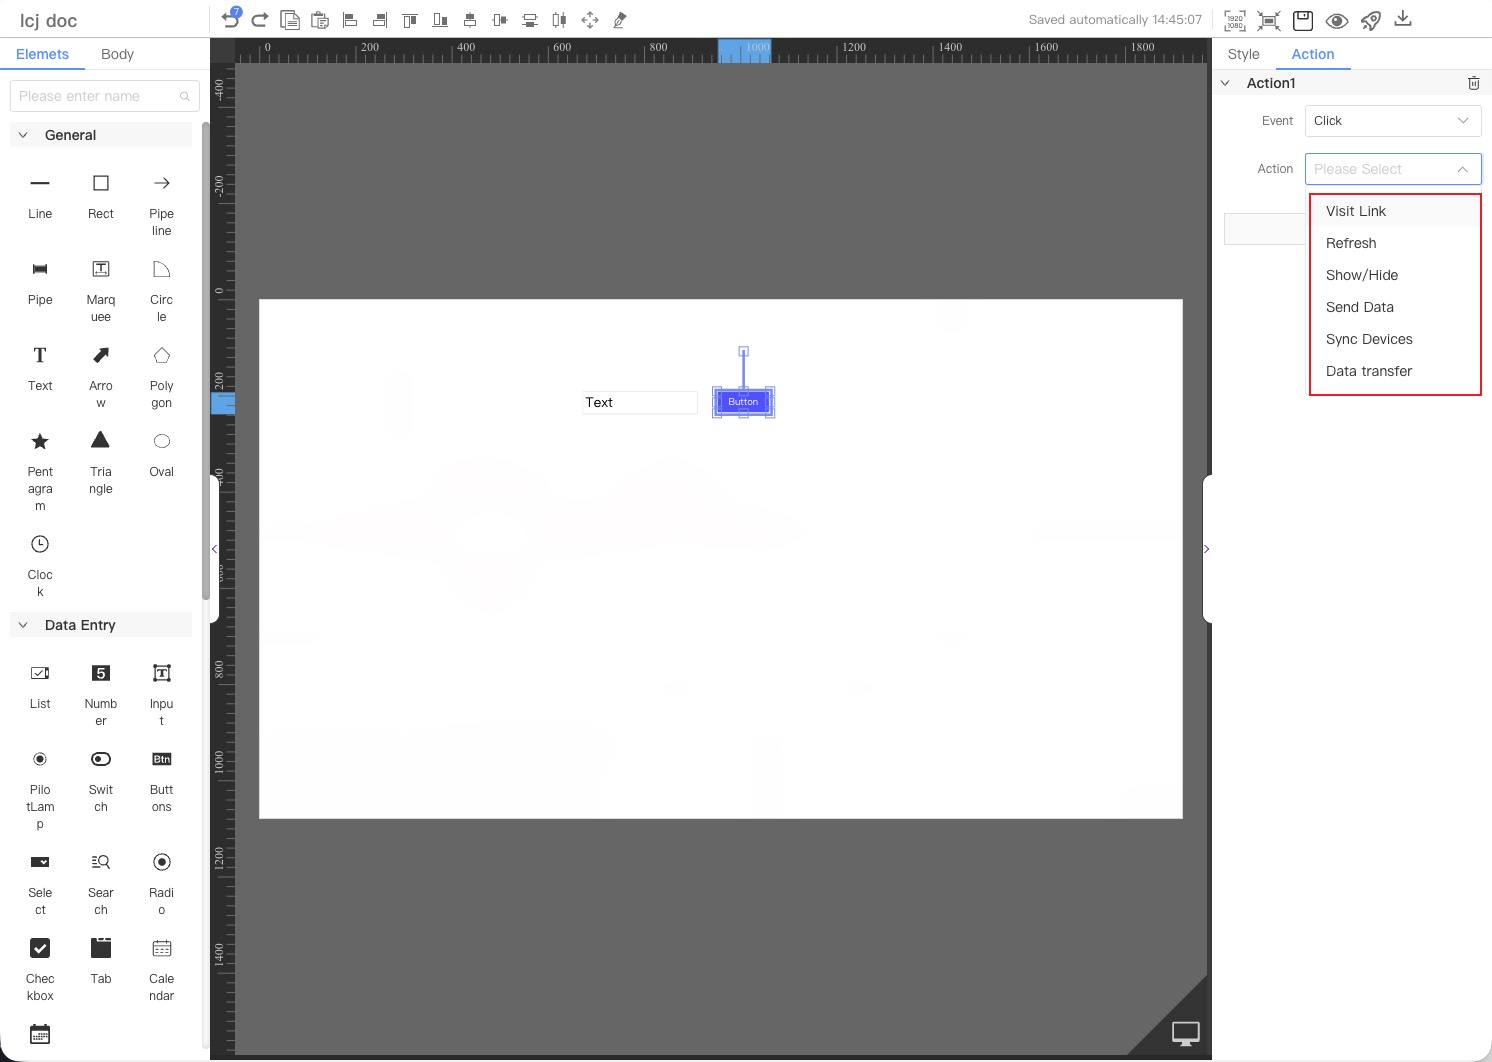Publish using the rocket icon
Image resolution: width=1492 pixels, height=1062 pixels.
click(x=1370, y=20)
